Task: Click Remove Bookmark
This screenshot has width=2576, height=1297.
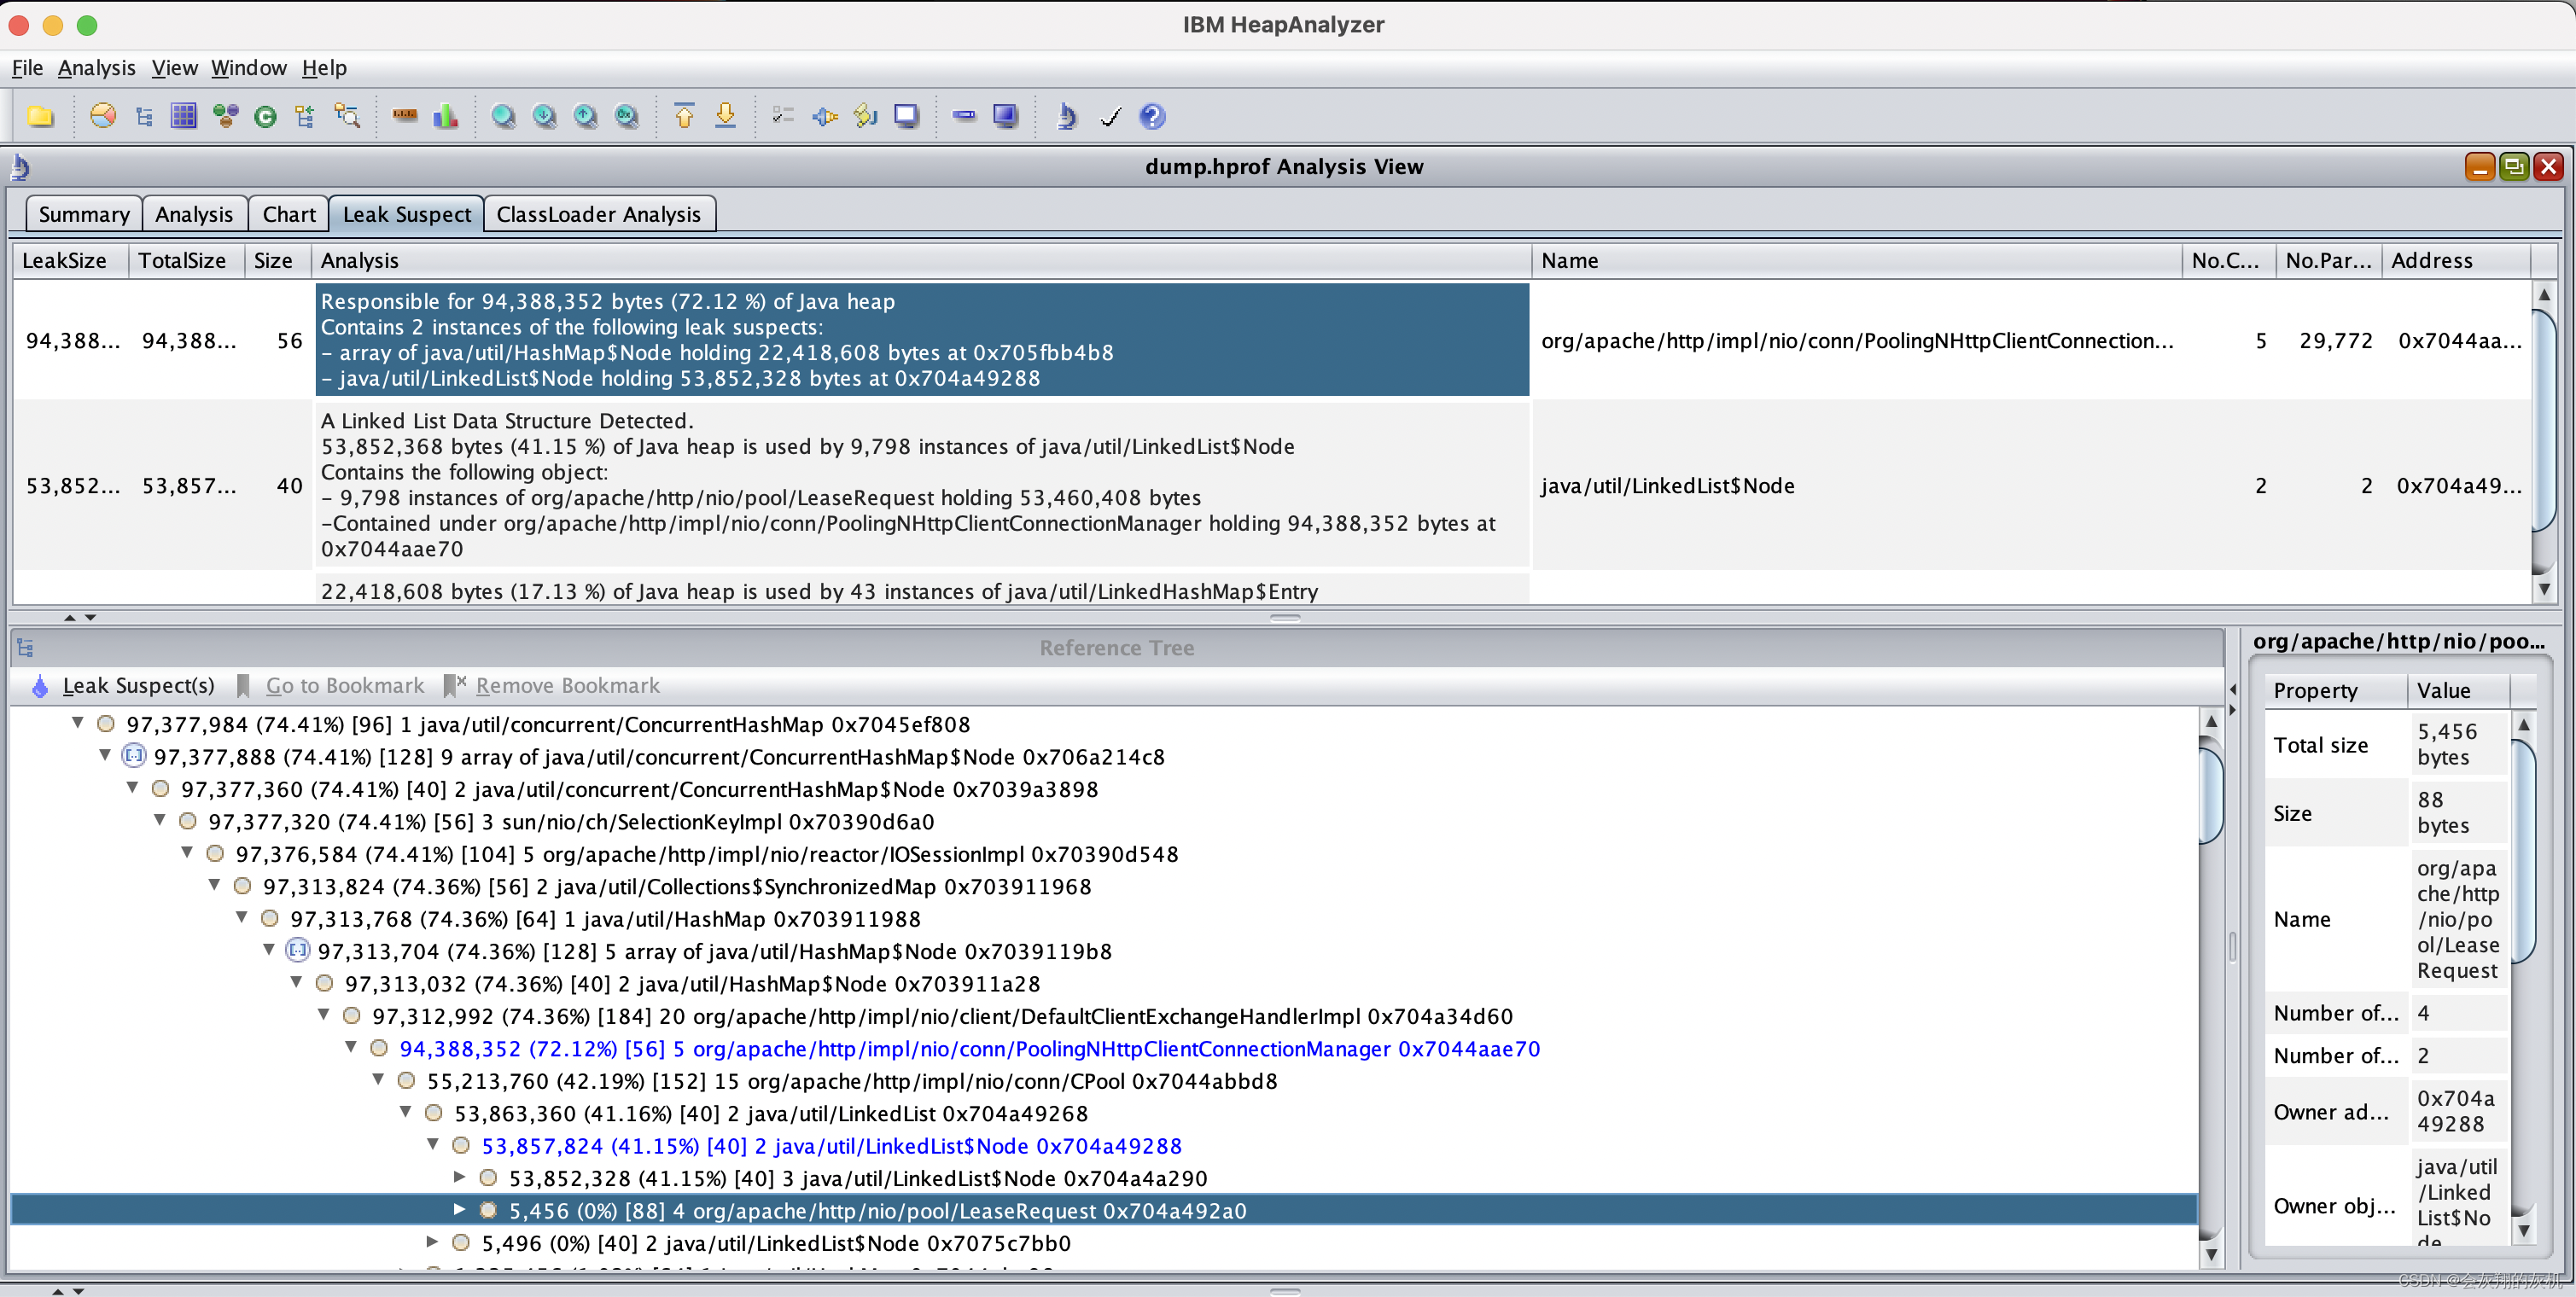Action: pos(552,686)
